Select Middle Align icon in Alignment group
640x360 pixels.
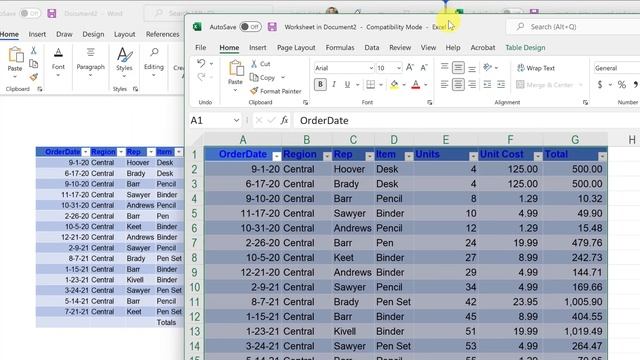point(458,67)
